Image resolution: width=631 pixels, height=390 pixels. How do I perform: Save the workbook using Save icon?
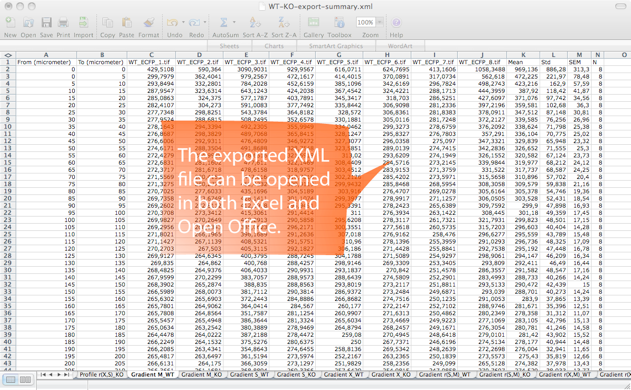pyautogui.click(x=46, y=23)
